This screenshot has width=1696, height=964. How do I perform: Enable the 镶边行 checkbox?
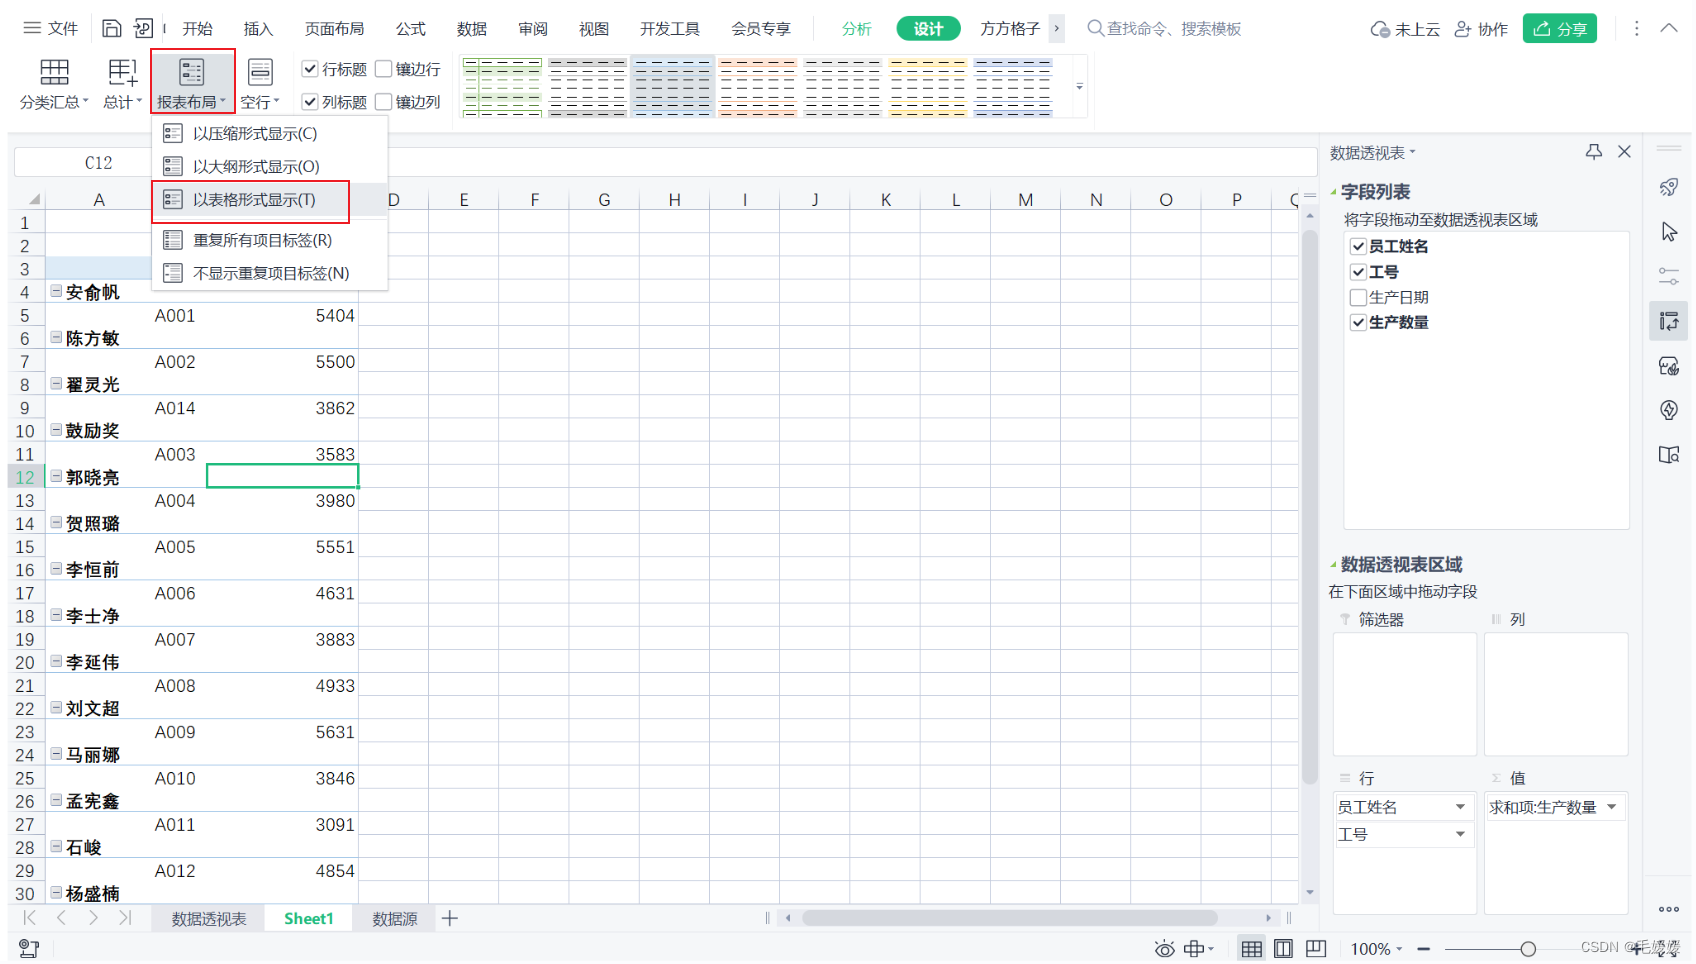click(384, 69)
